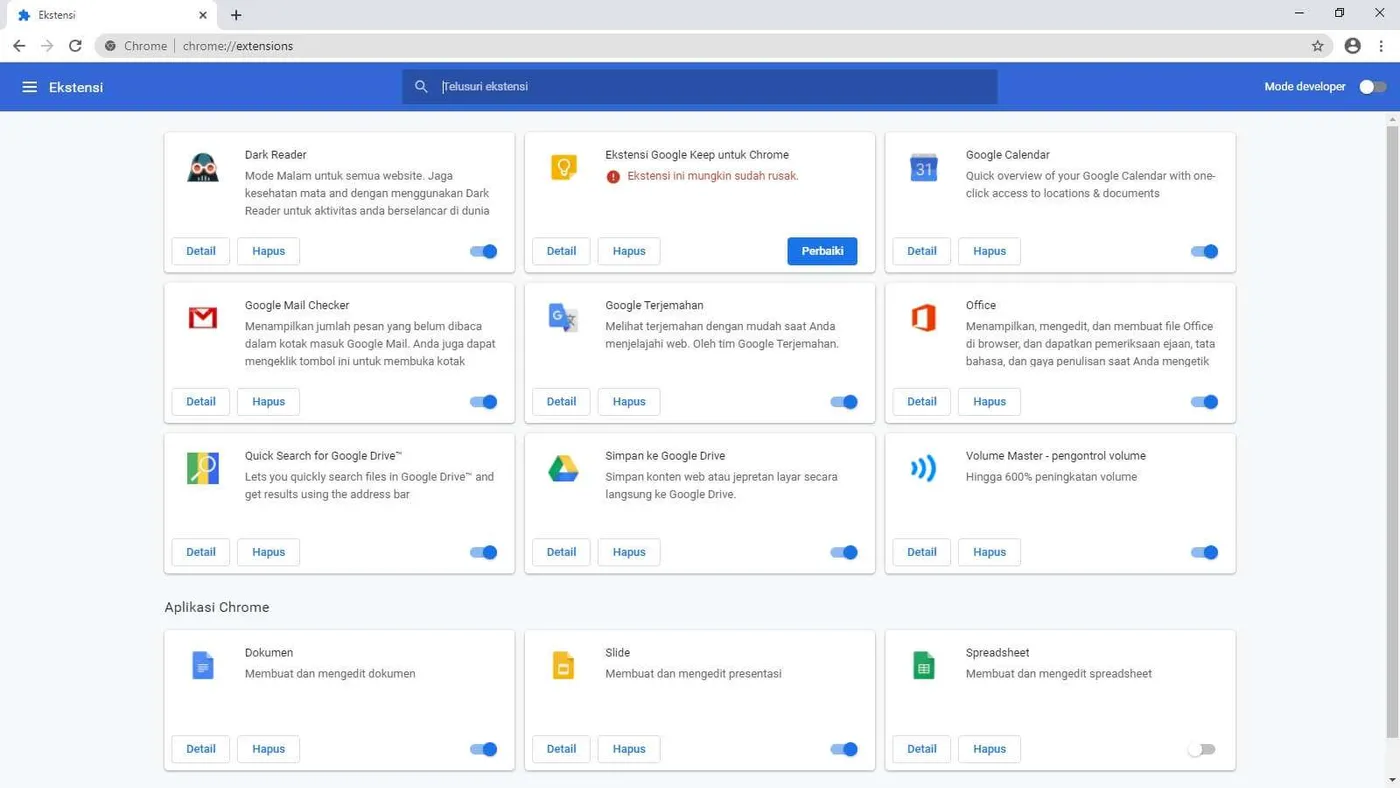The image size is (1400, 788).
Task: Repair Google Keep with Perbaiki button
Action: coord(822,251)
